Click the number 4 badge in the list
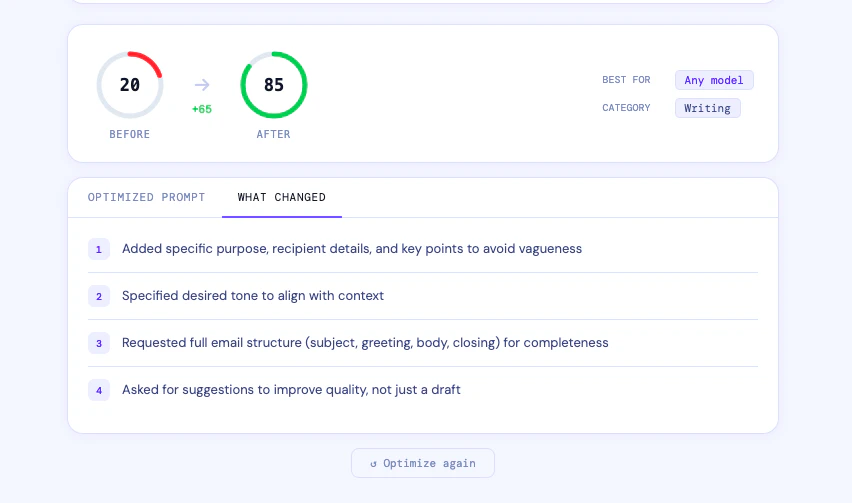The height and width of the screenshot is (503, 852). click(99, 390)
